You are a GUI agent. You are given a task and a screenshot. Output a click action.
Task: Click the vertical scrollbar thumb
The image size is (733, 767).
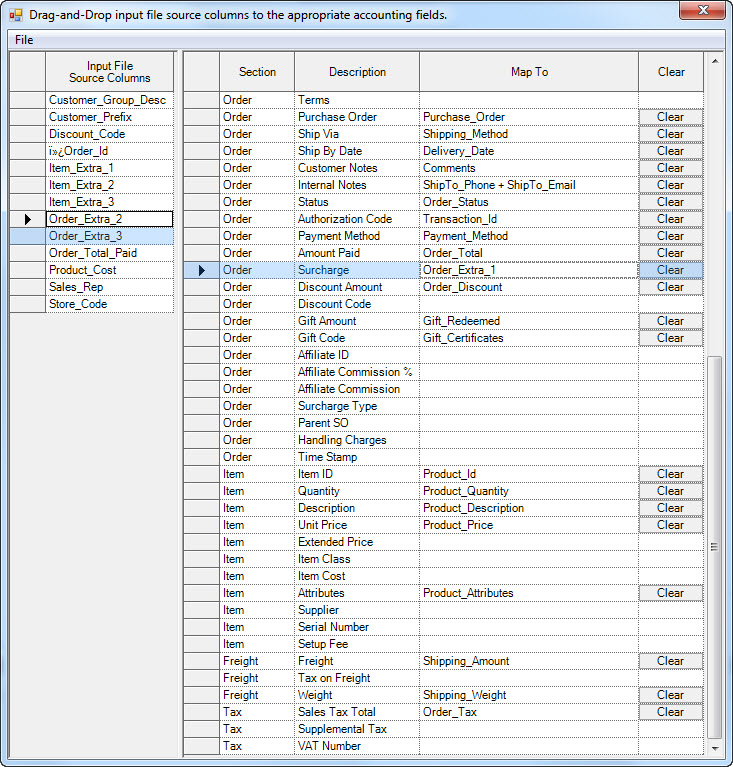[715, 547]
